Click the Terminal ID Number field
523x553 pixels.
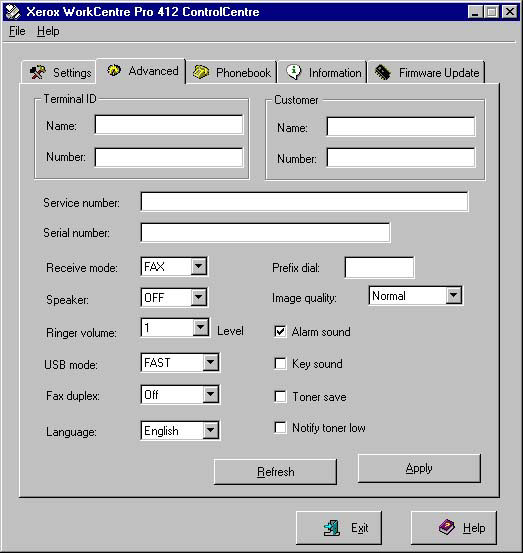point(169,157)
